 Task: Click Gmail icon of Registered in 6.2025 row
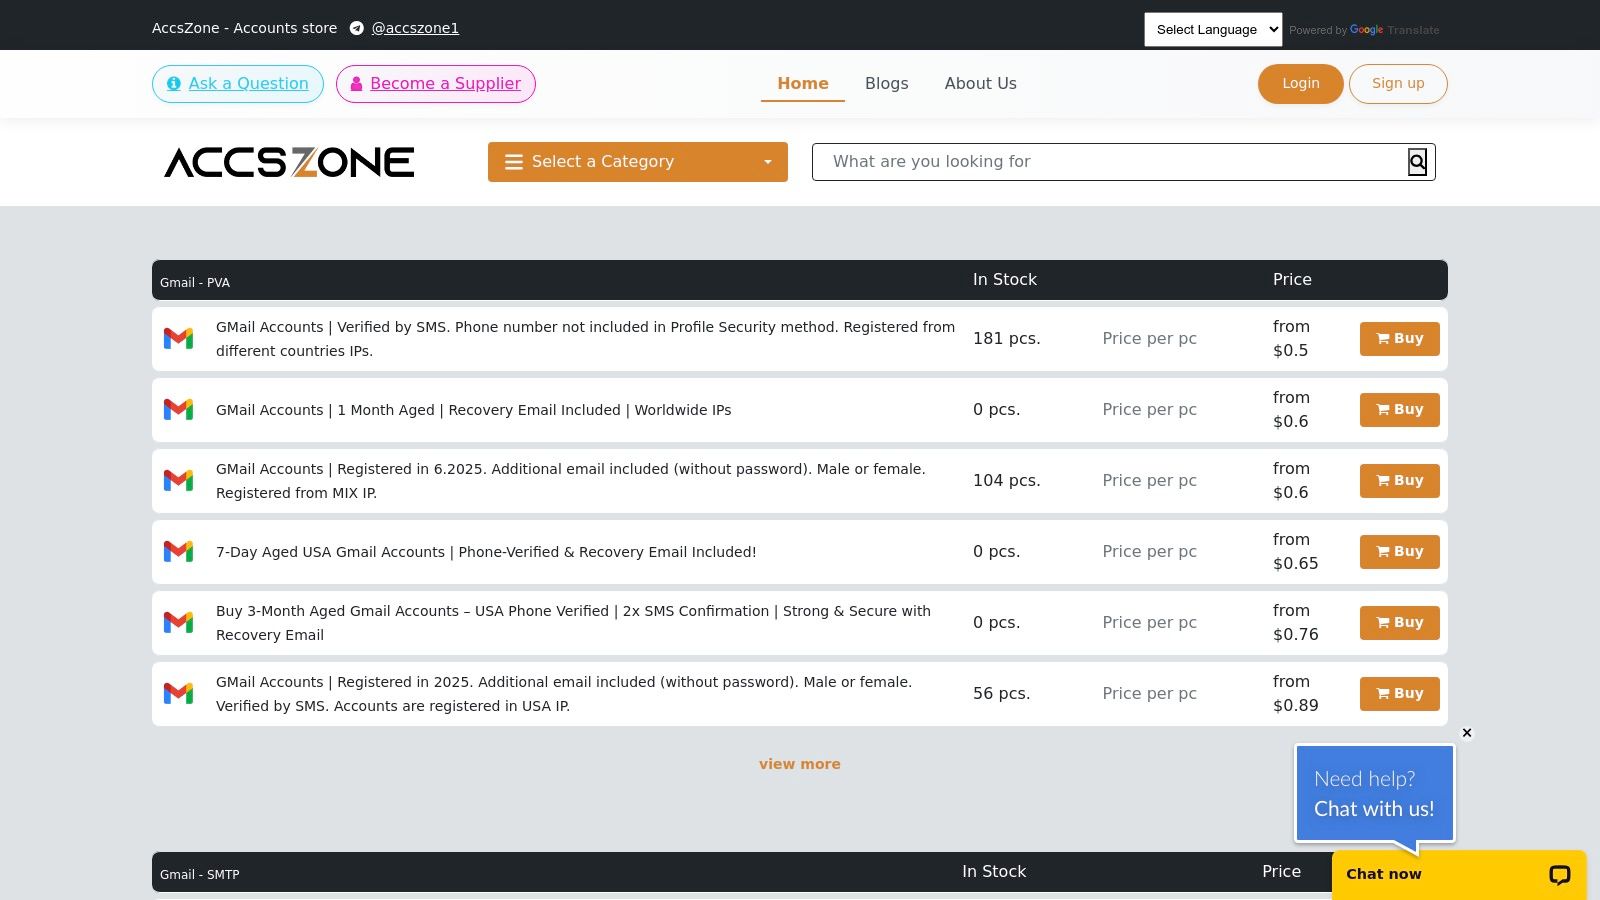[178, 481]
